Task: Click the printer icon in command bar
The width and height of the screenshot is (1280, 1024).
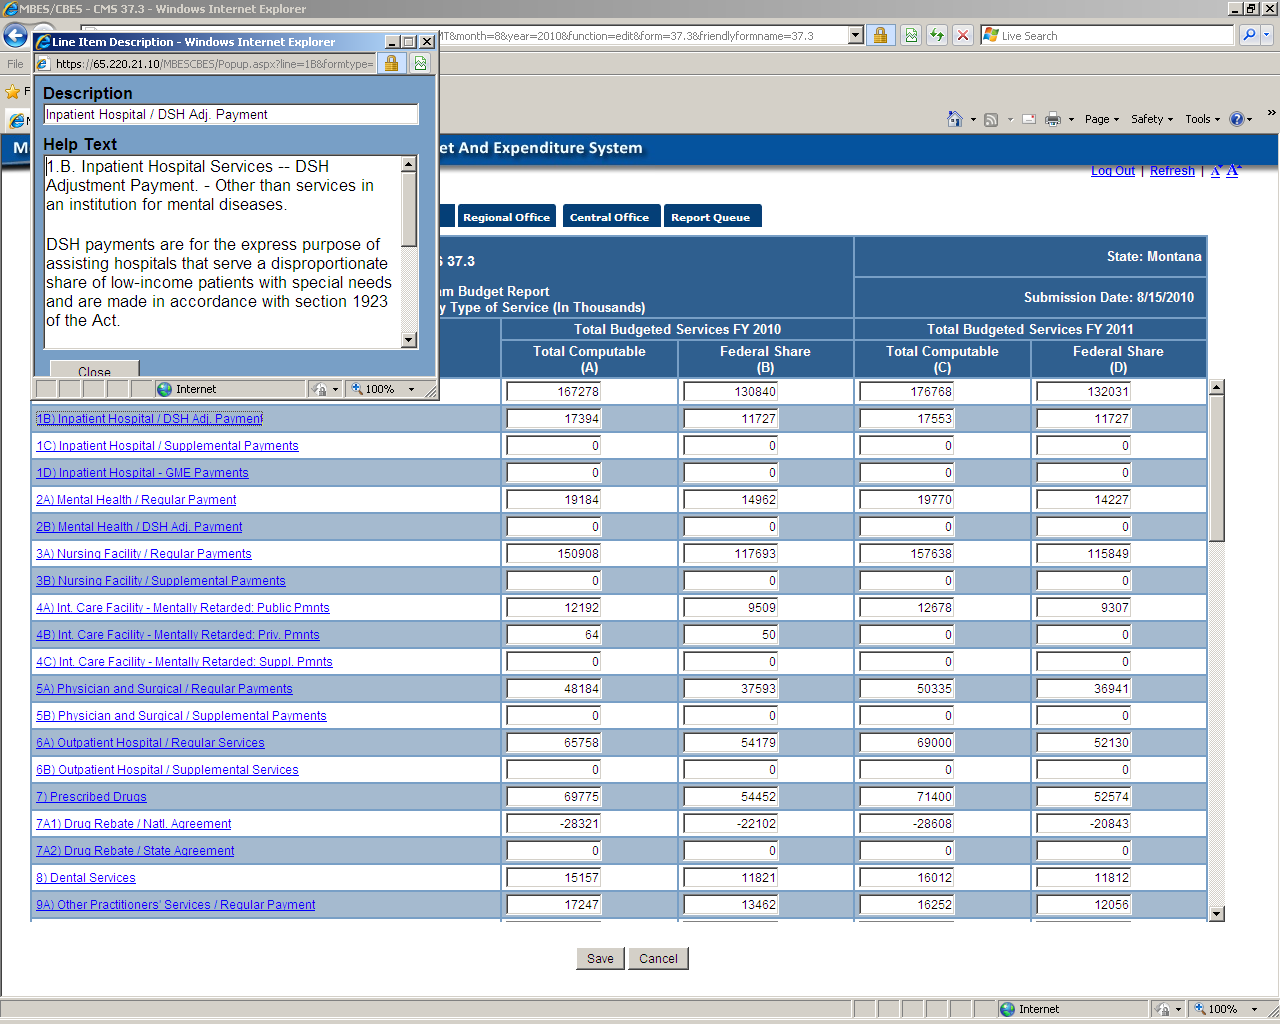Action: tap(1052, 119)
